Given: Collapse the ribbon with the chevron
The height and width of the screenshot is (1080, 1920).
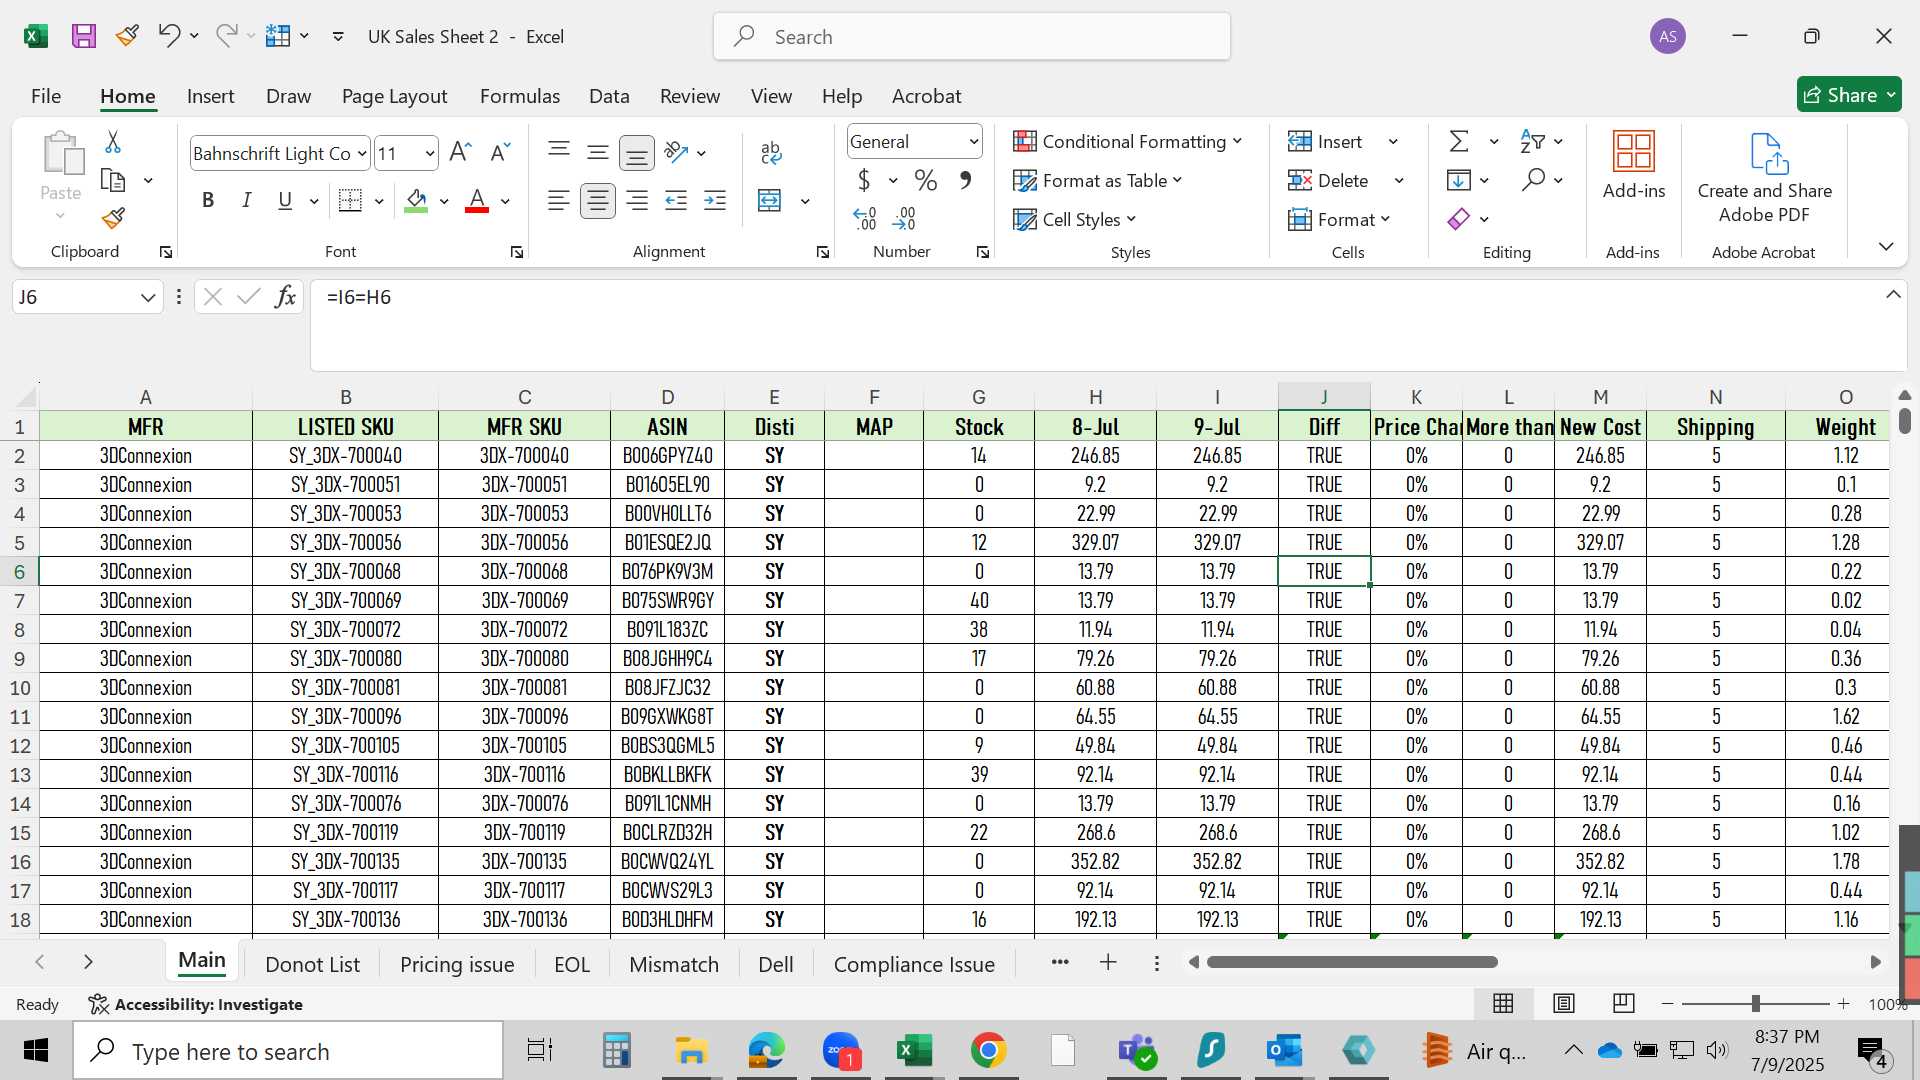Looking at the screenshot, I should [x=1886, y=246].
